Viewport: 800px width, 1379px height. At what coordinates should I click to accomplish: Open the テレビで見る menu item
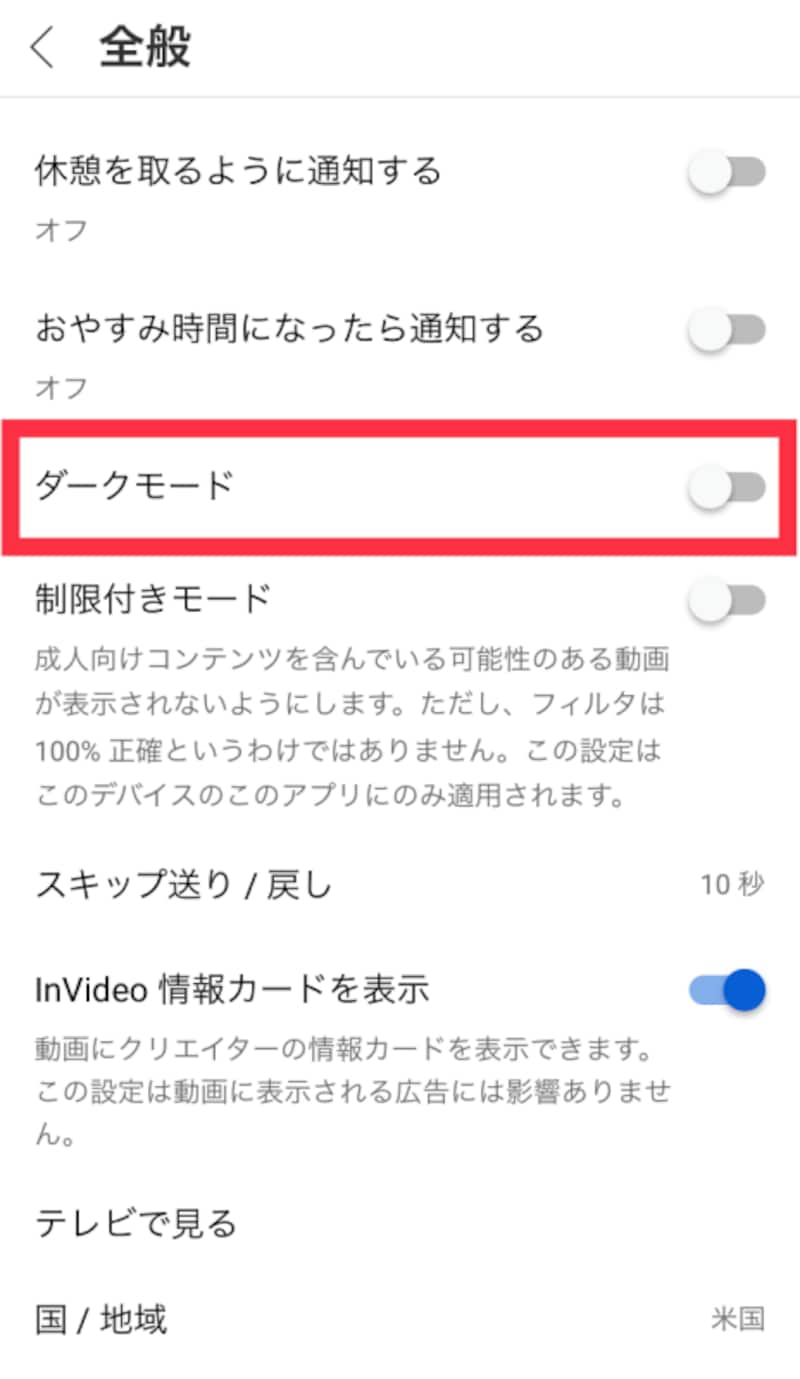point(400,1223)
